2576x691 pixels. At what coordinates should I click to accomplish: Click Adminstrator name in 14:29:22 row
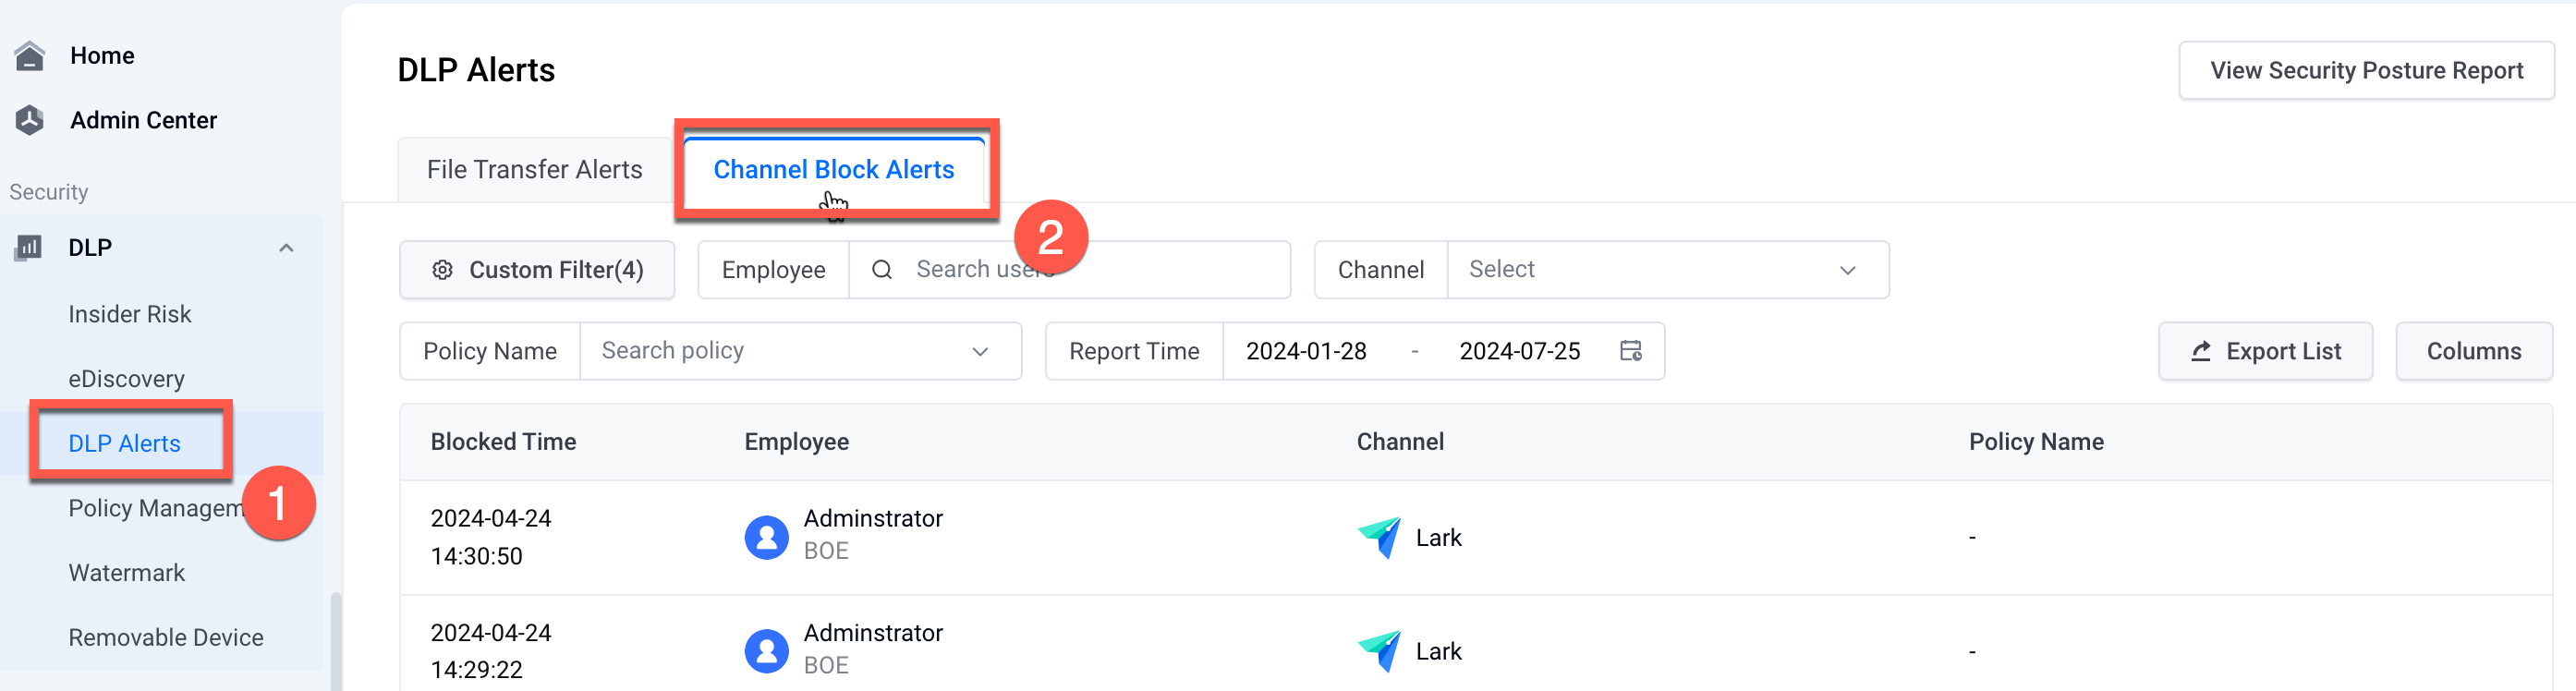[x=873, y=633]
